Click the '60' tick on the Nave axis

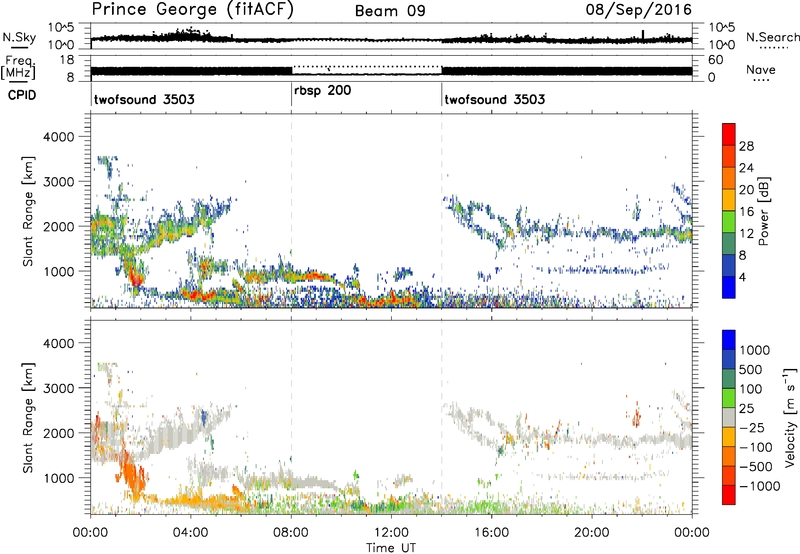coord(715,60)
